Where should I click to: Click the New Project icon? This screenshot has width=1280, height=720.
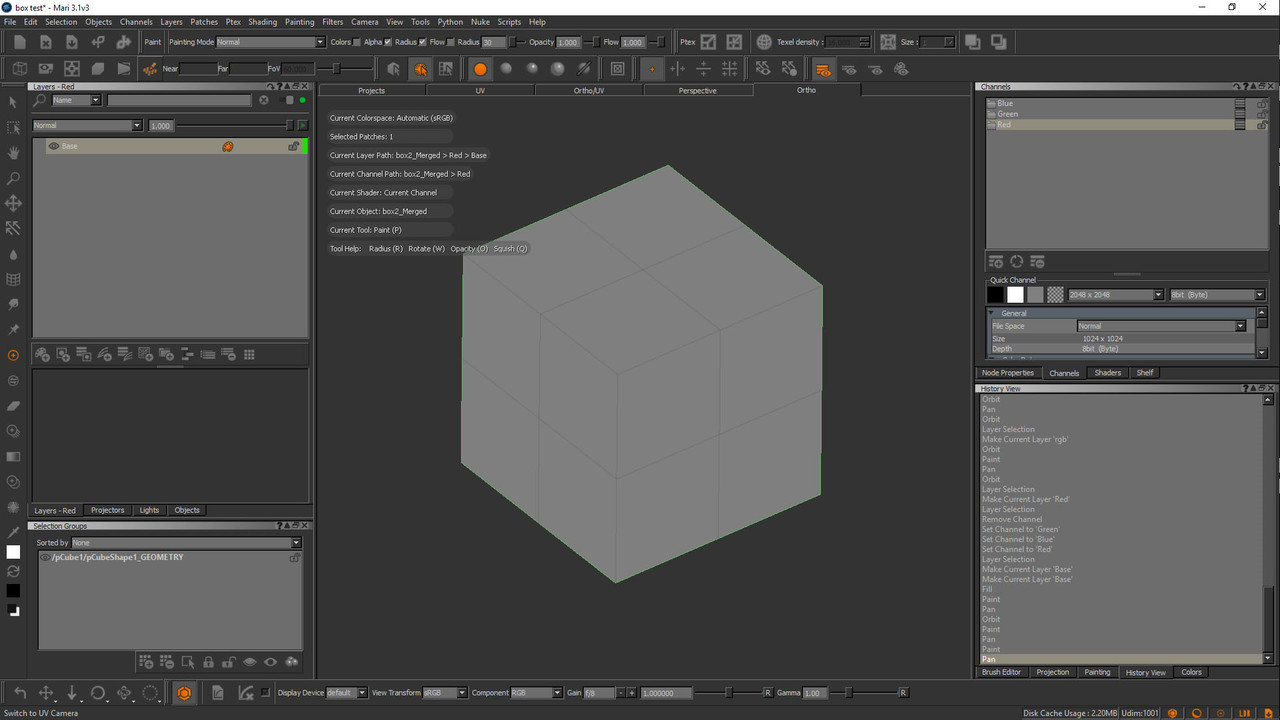pyautogui.click(x=19, y=42)
